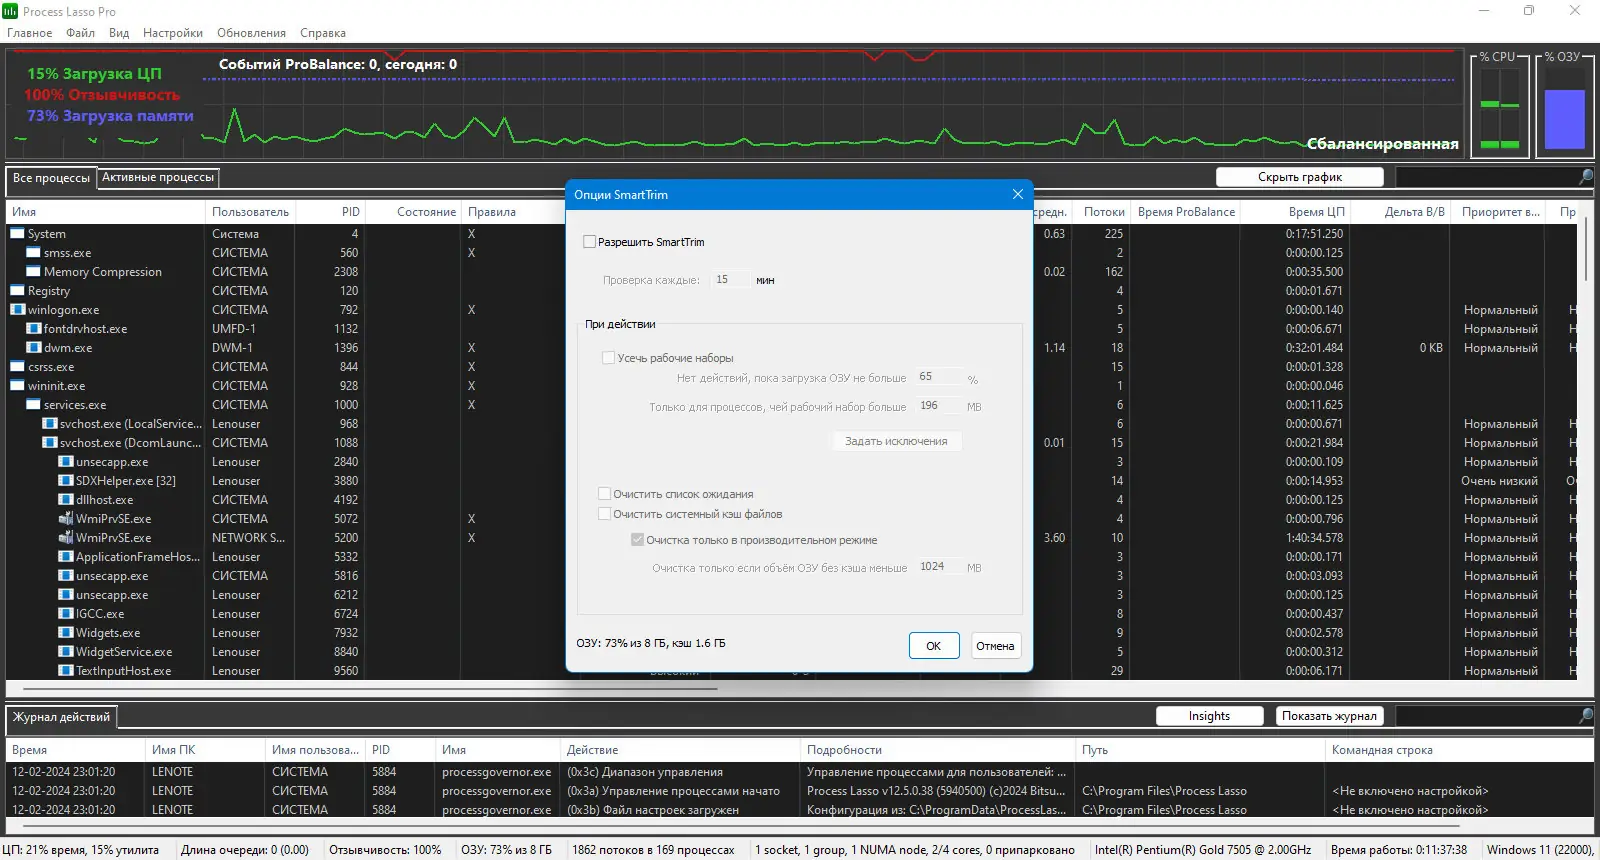Image resolution: width=1600 pixels, height=860 pixels.
Task: Sort by the Потоки column header
Action: click(1103, 212)
